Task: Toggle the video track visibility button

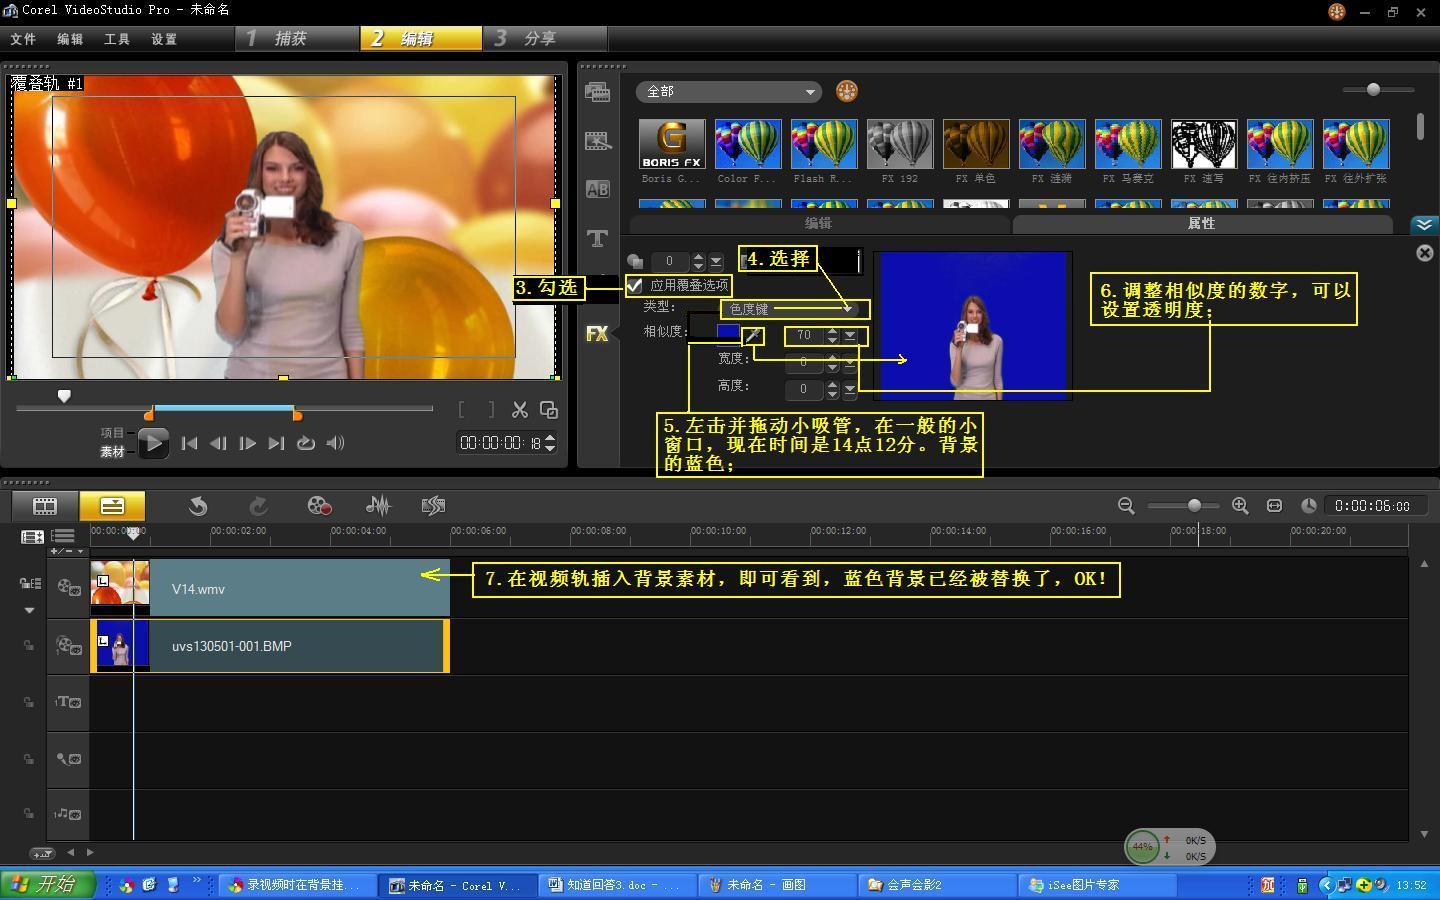Action: coord(69,589)
